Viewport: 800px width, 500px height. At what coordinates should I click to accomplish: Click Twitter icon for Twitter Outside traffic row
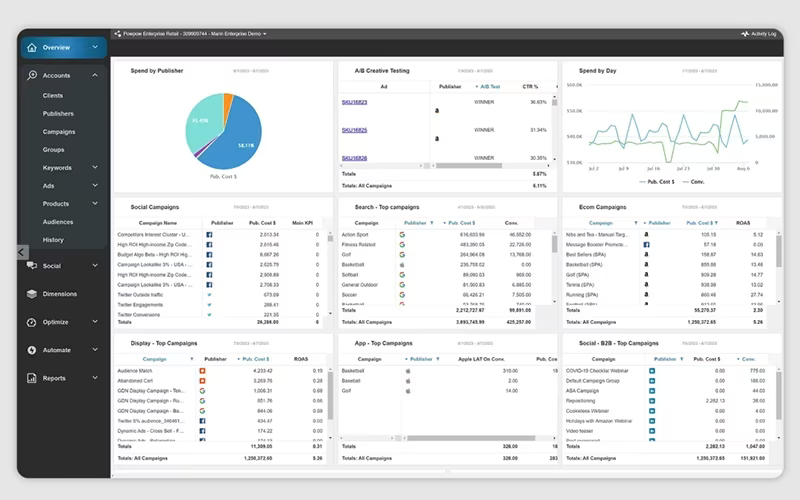pyautogui.click(x=209, y=295)
